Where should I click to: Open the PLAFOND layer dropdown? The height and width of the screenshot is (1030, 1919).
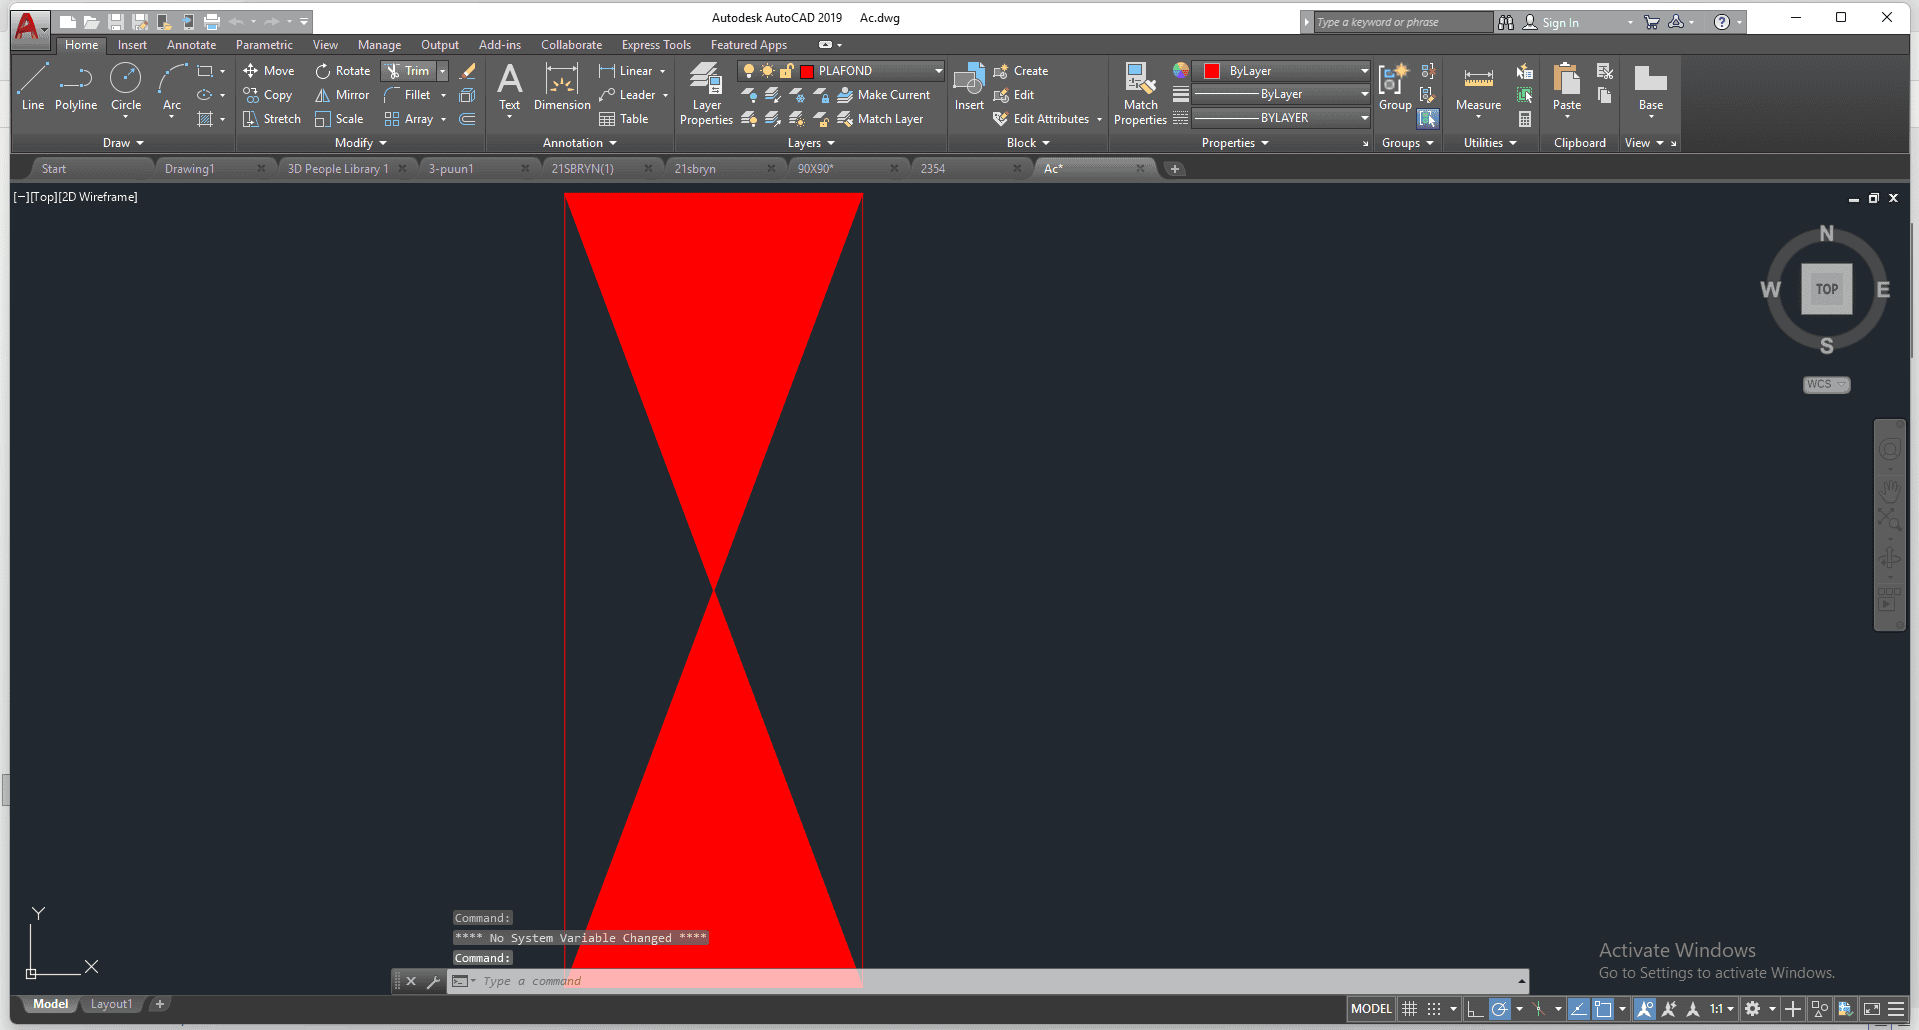(x=939, y=71)
